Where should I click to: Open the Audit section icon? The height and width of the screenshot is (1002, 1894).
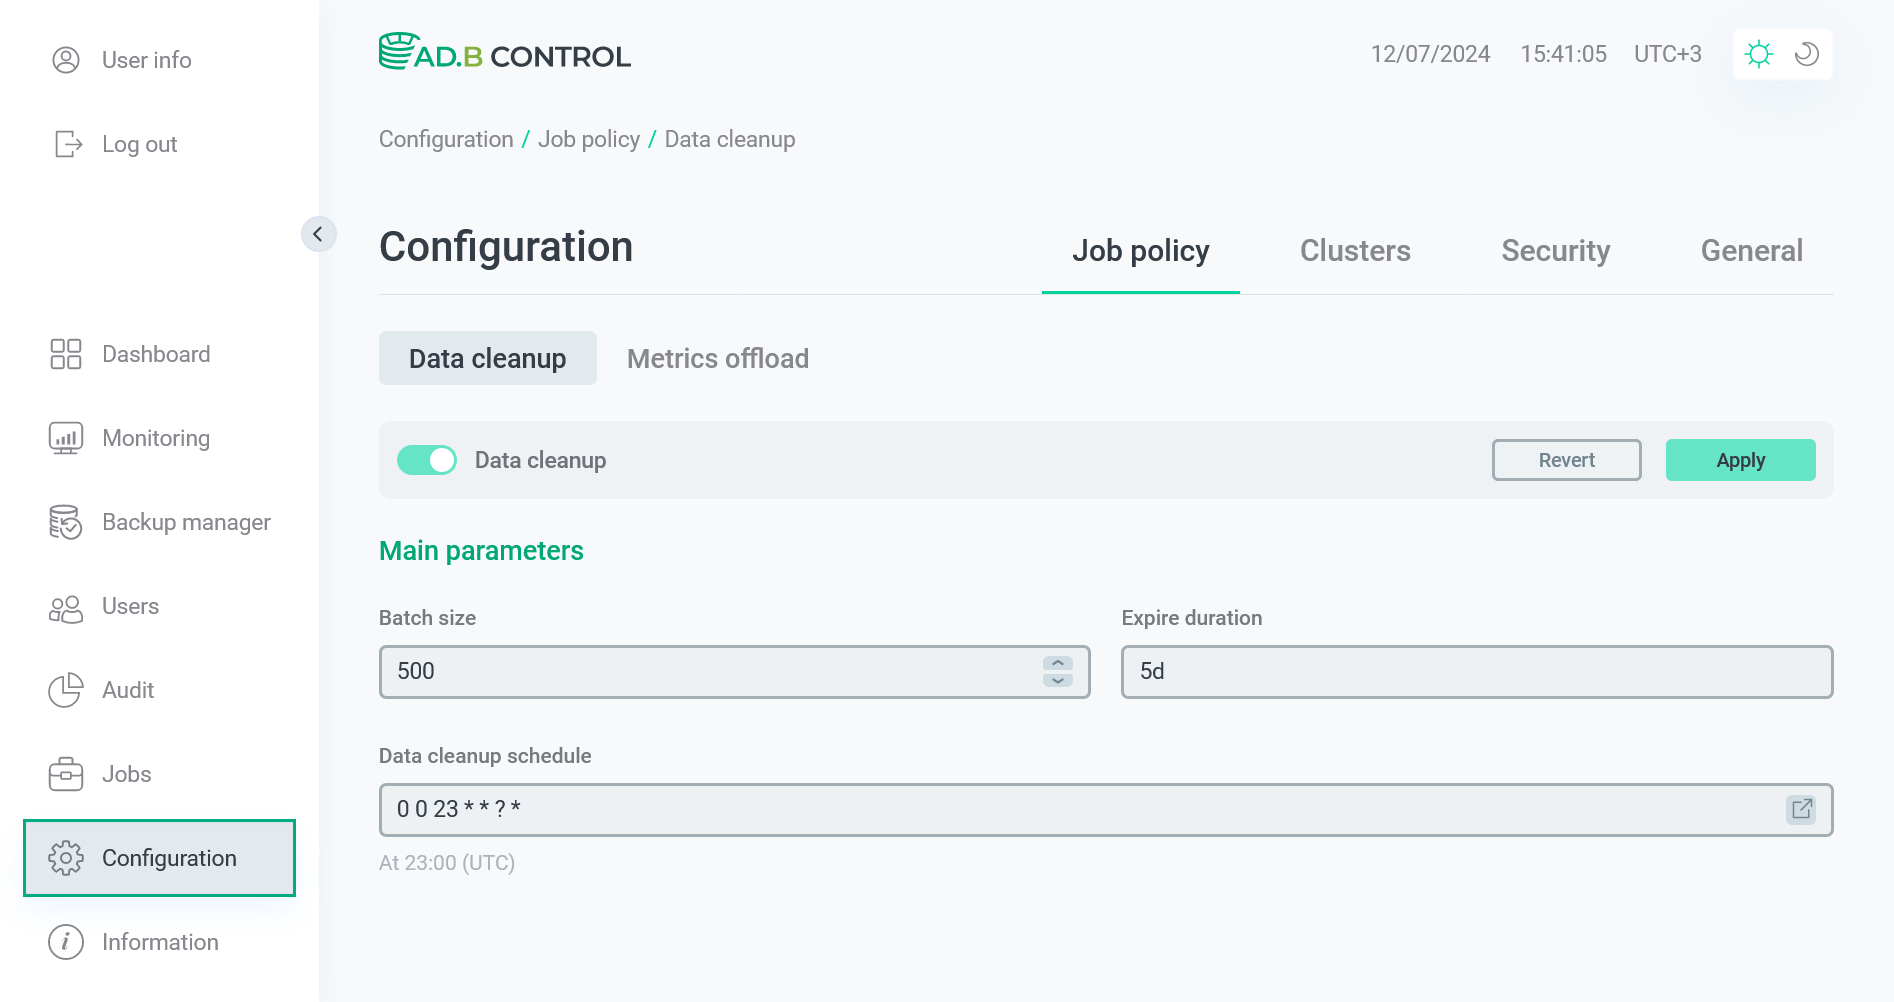point(65,689)
